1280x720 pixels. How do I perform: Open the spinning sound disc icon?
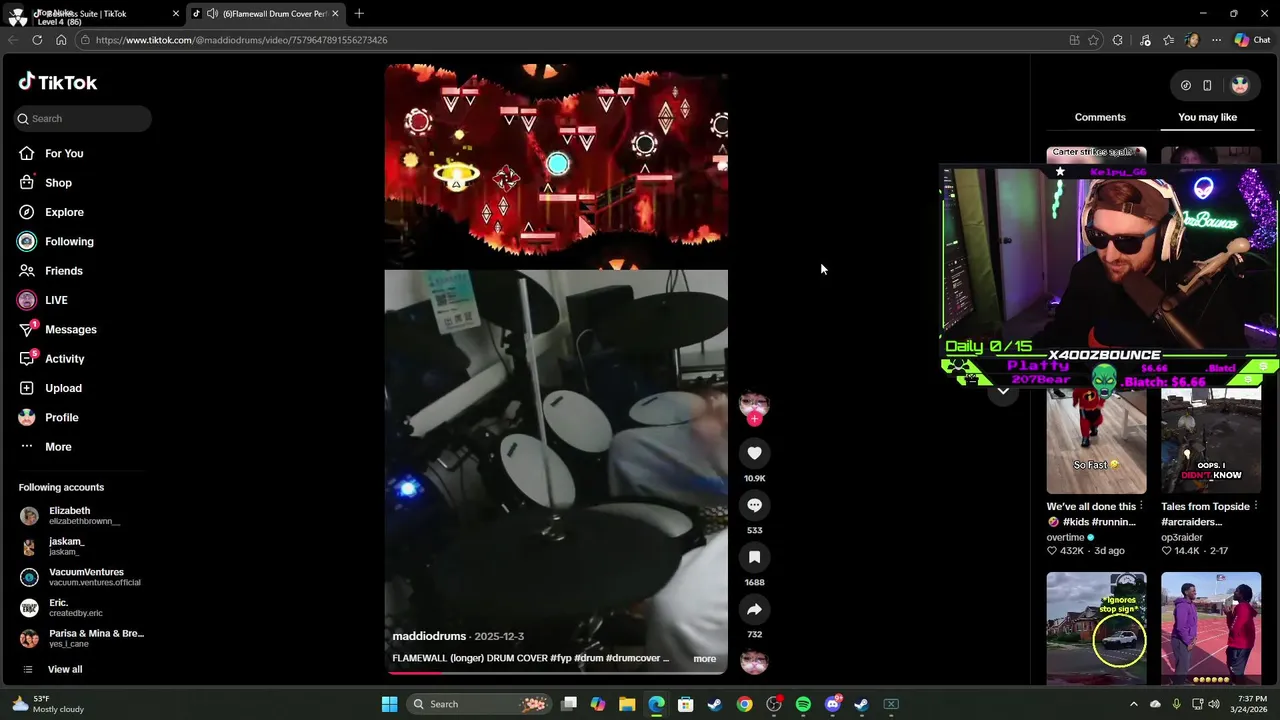pos(754,661)
